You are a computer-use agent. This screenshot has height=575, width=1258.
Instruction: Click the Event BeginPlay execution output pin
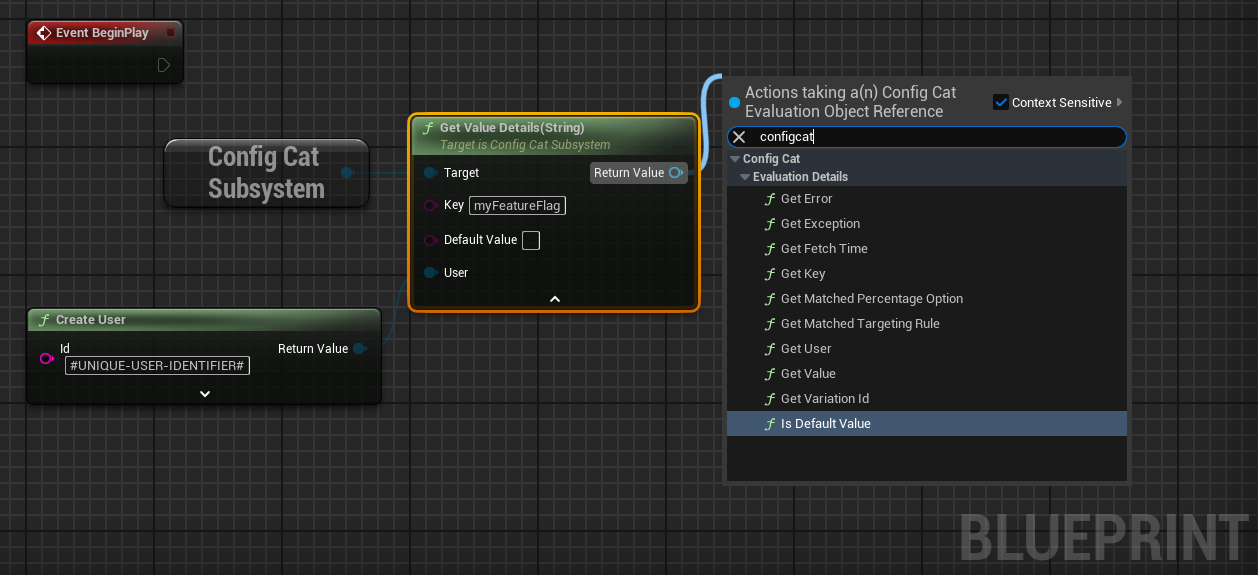164,65
